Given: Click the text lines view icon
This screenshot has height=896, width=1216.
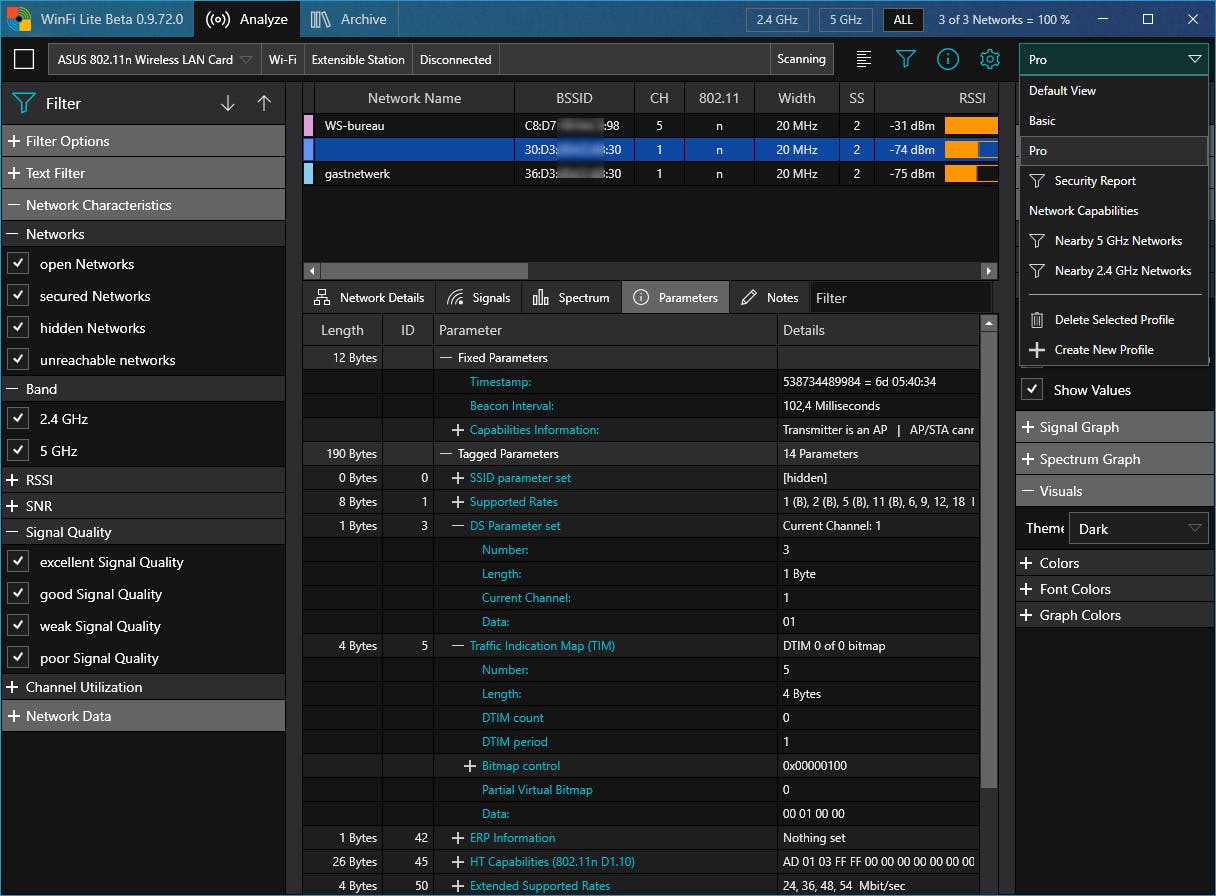Looking at the screenshot, I should (864, 59).
